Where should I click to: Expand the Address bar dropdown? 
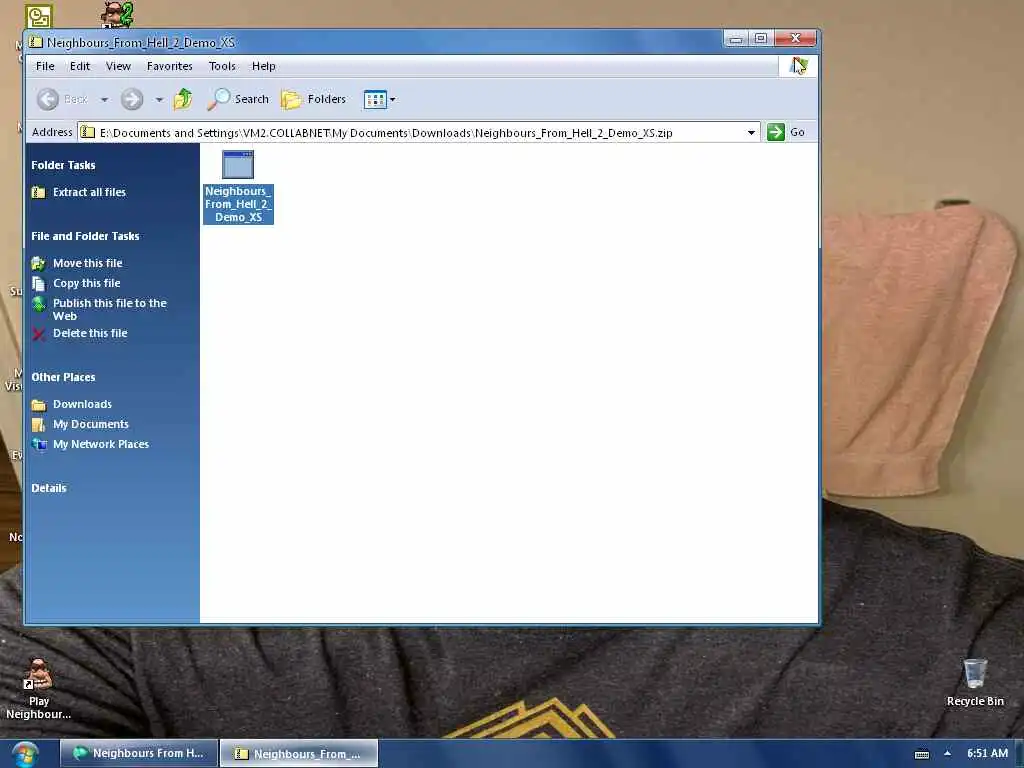(751, 133)
